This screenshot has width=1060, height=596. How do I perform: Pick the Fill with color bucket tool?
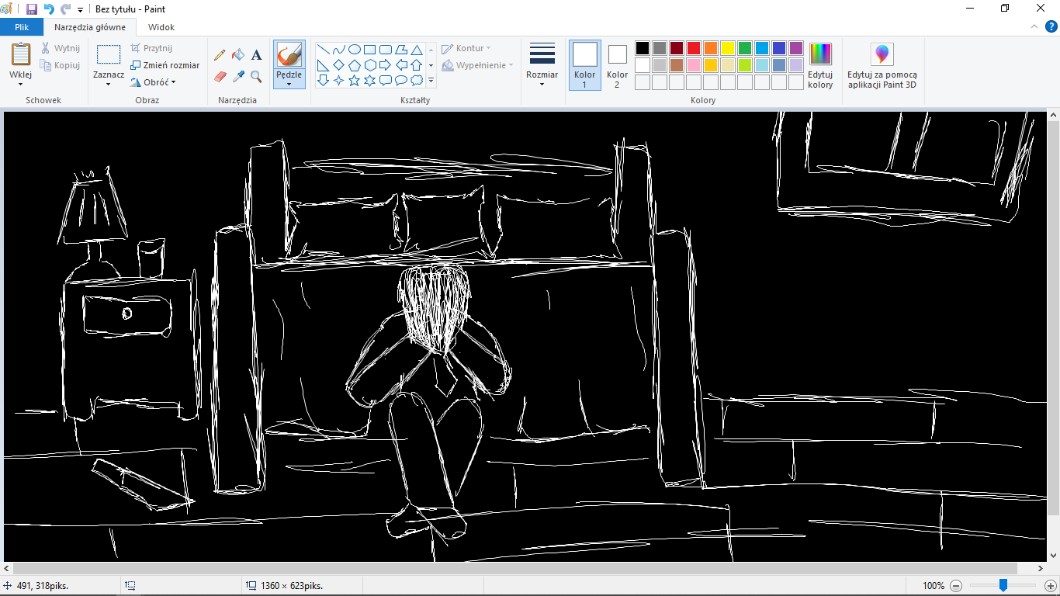[x=238, y=55]
